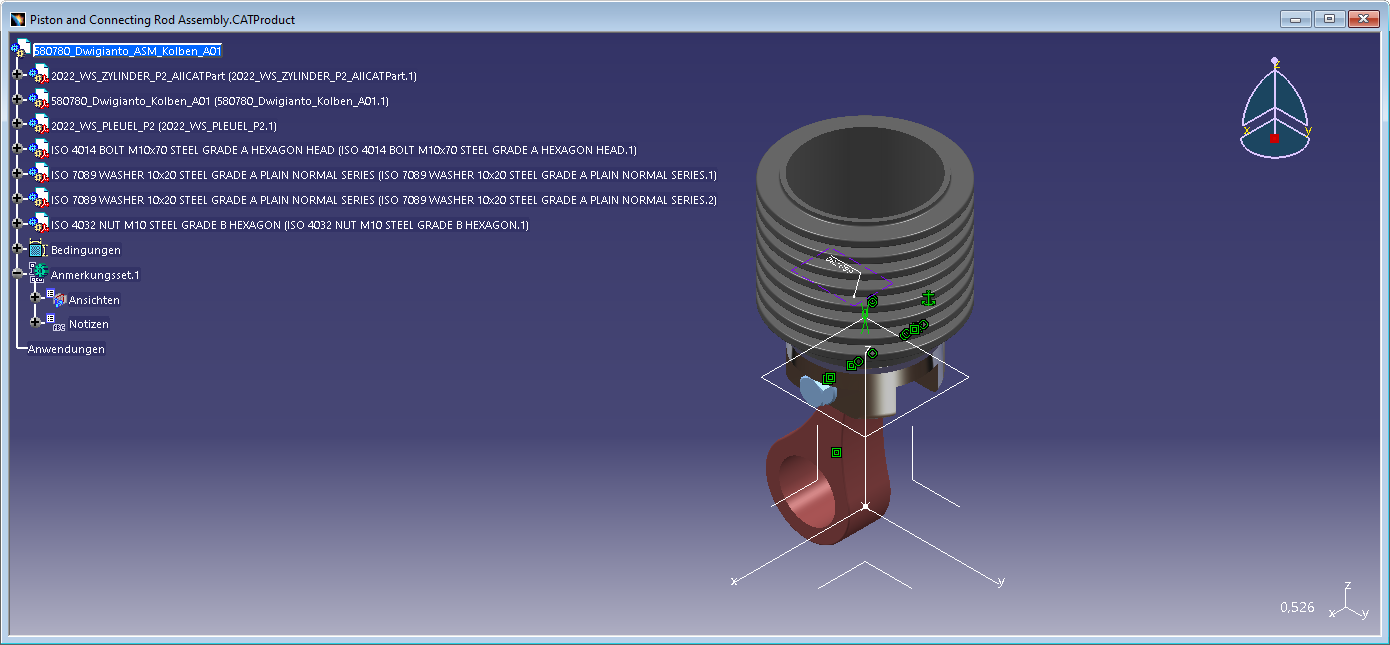Click the Ansichten views icon

pyautogui.click(x=57, y=299)
